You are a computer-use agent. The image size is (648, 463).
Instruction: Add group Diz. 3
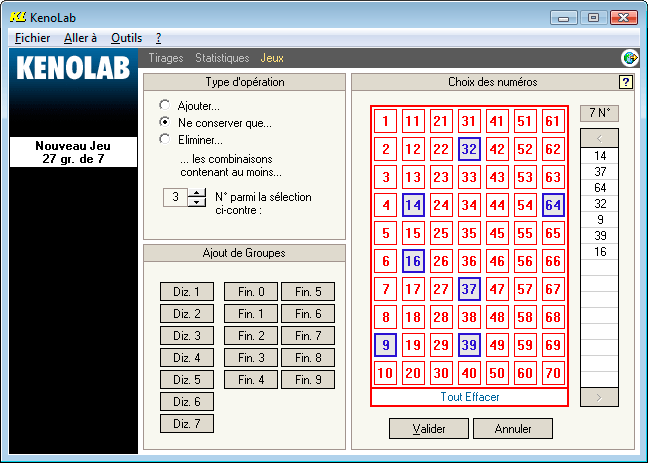pyautogui.click(x=188, y=336)
